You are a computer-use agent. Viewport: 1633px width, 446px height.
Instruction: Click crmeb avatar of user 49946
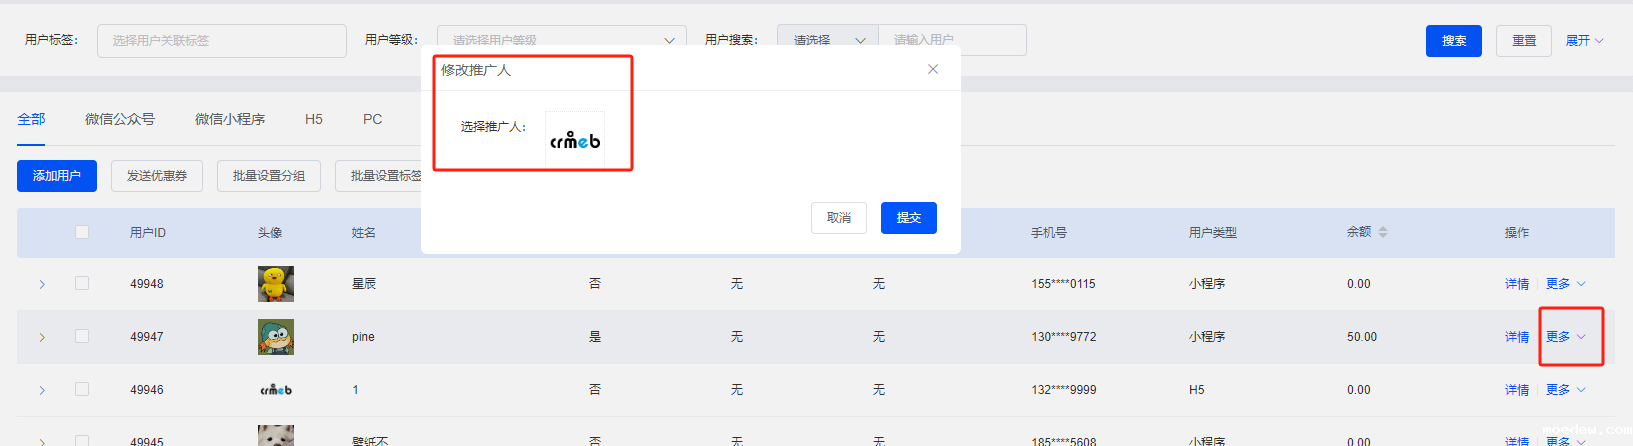click(x=275, y=390)
